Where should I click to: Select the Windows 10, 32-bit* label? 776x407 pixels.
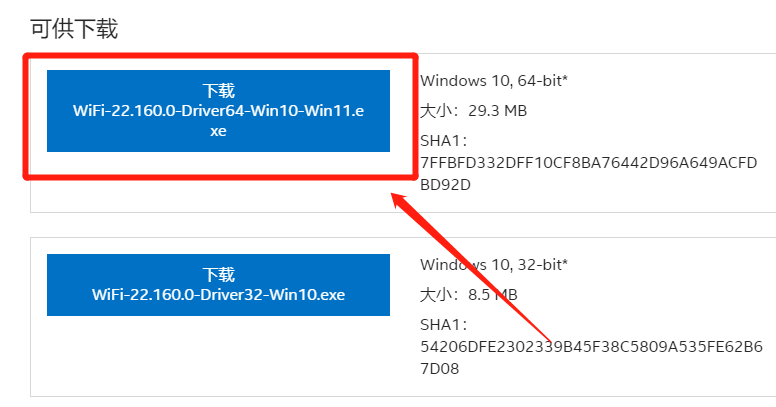click(494, 264)
